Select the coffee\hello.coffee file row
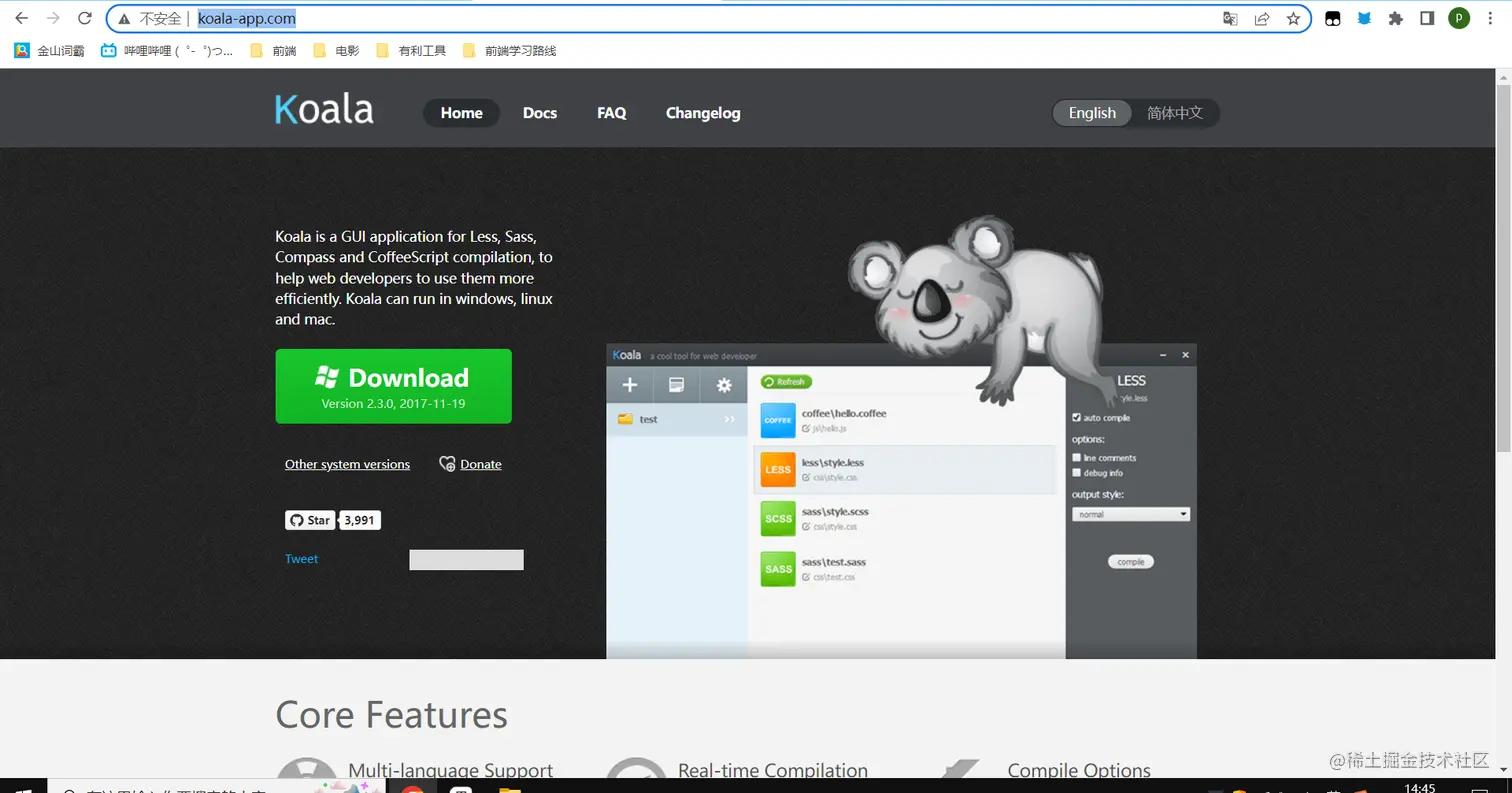This screenshot has height=793, width=1512. 905,420
